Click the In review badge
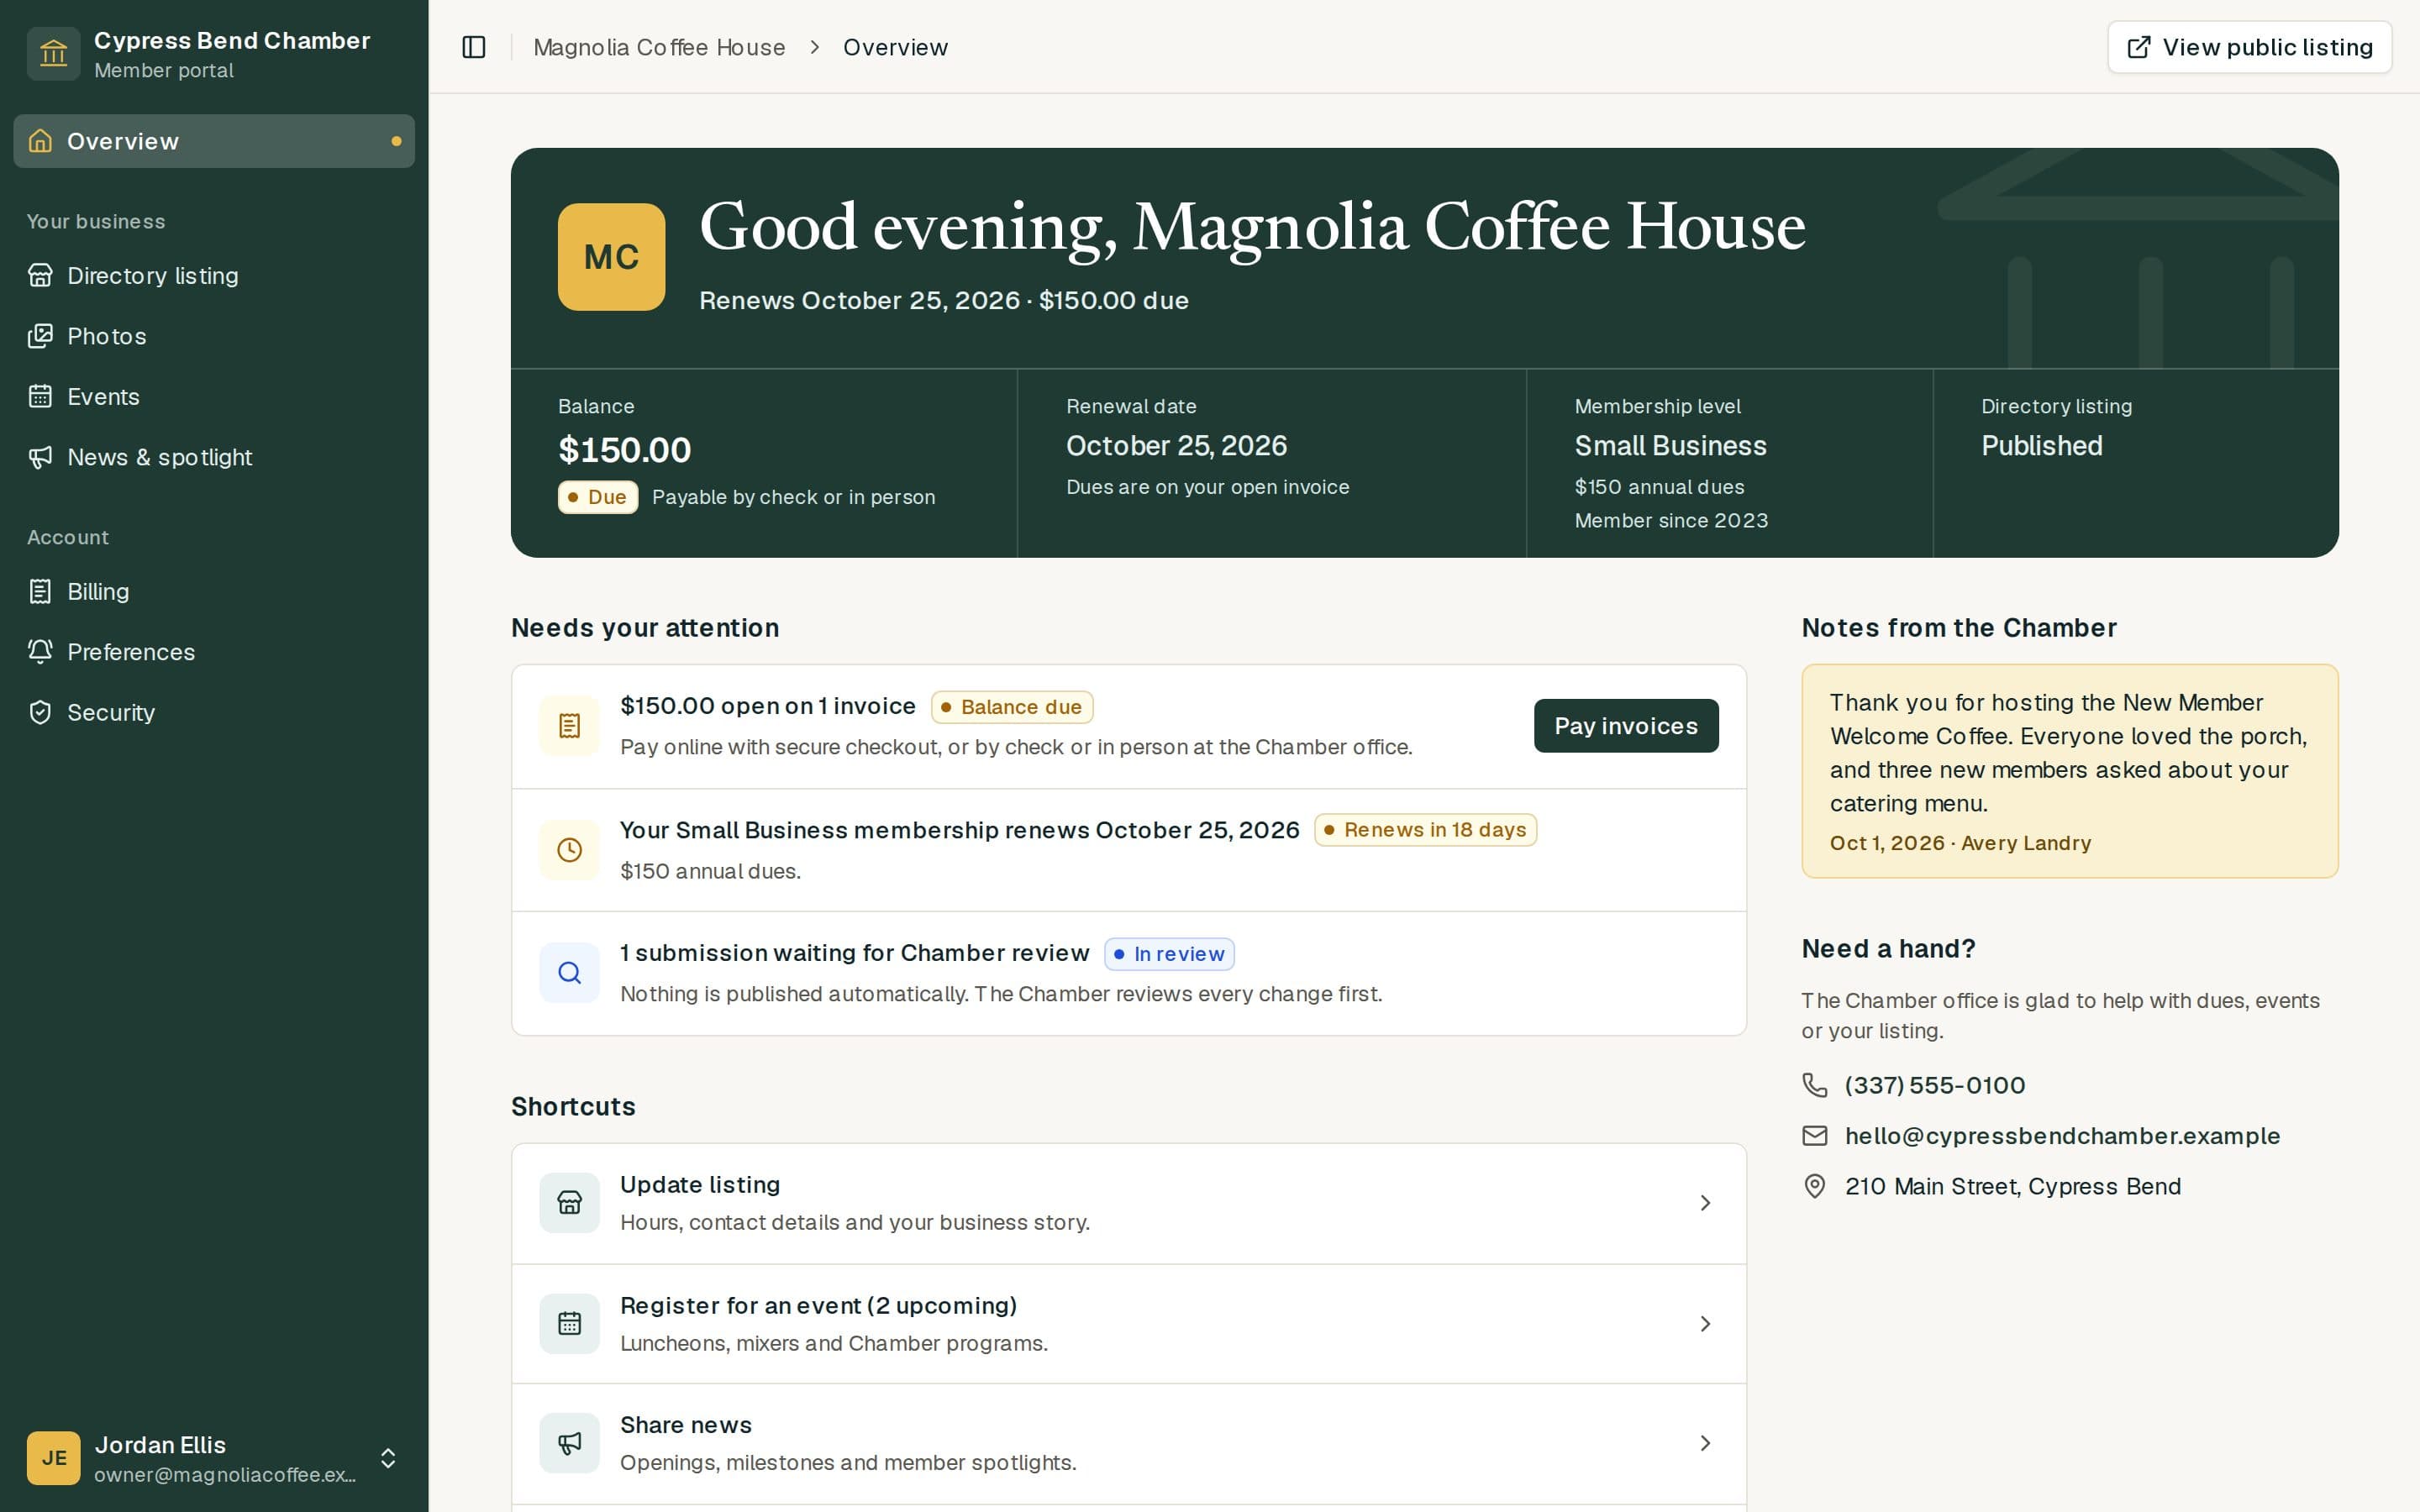The height and width of the screenshot is (1512, 2420). pyautogui.click(x=1169, y=954)
